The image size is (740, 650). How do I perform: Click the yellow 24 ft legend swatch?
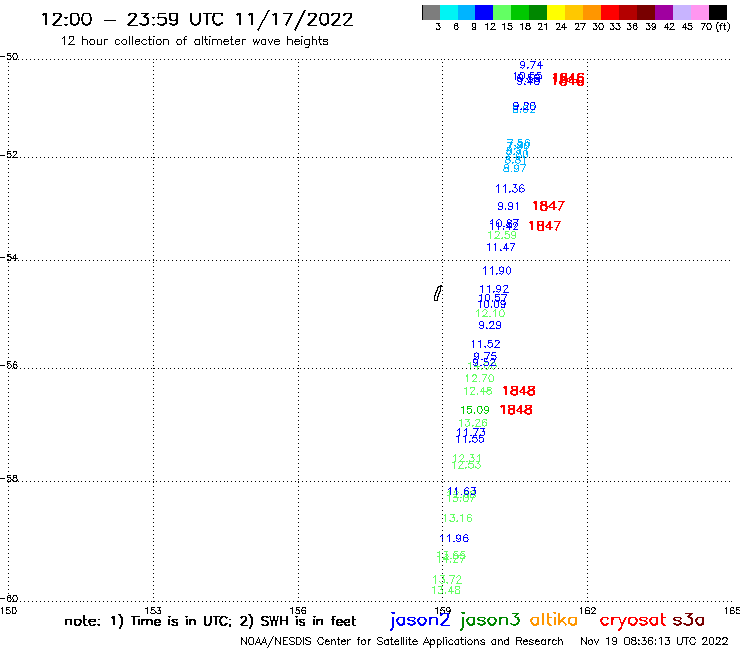[x=555, y=12]
